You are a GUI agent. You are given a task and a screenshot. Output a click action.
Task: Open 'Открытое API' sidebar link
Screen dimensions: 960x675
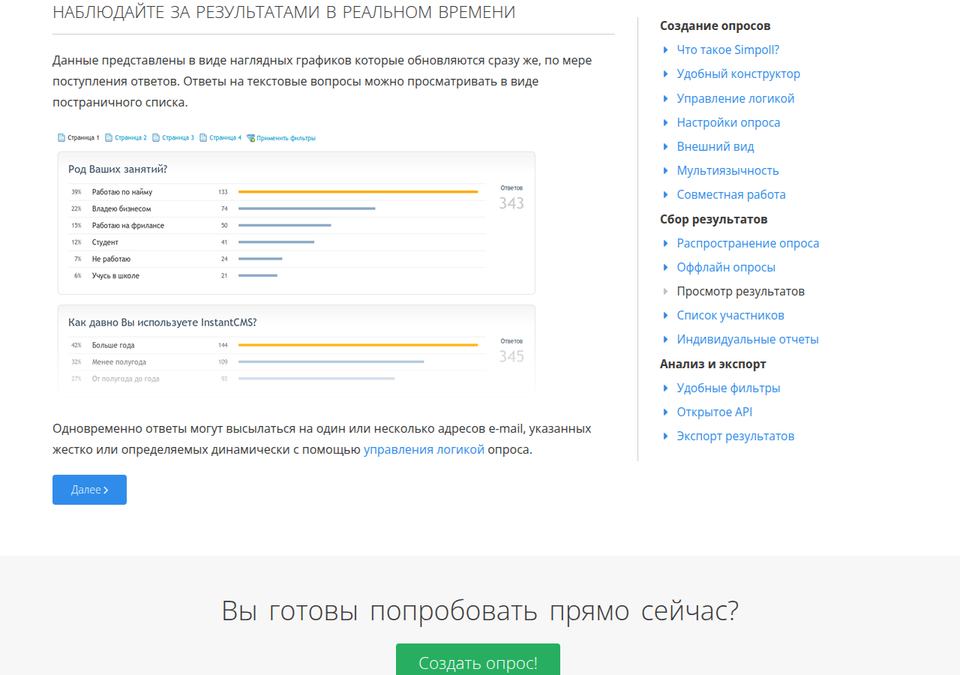point(714,412)
